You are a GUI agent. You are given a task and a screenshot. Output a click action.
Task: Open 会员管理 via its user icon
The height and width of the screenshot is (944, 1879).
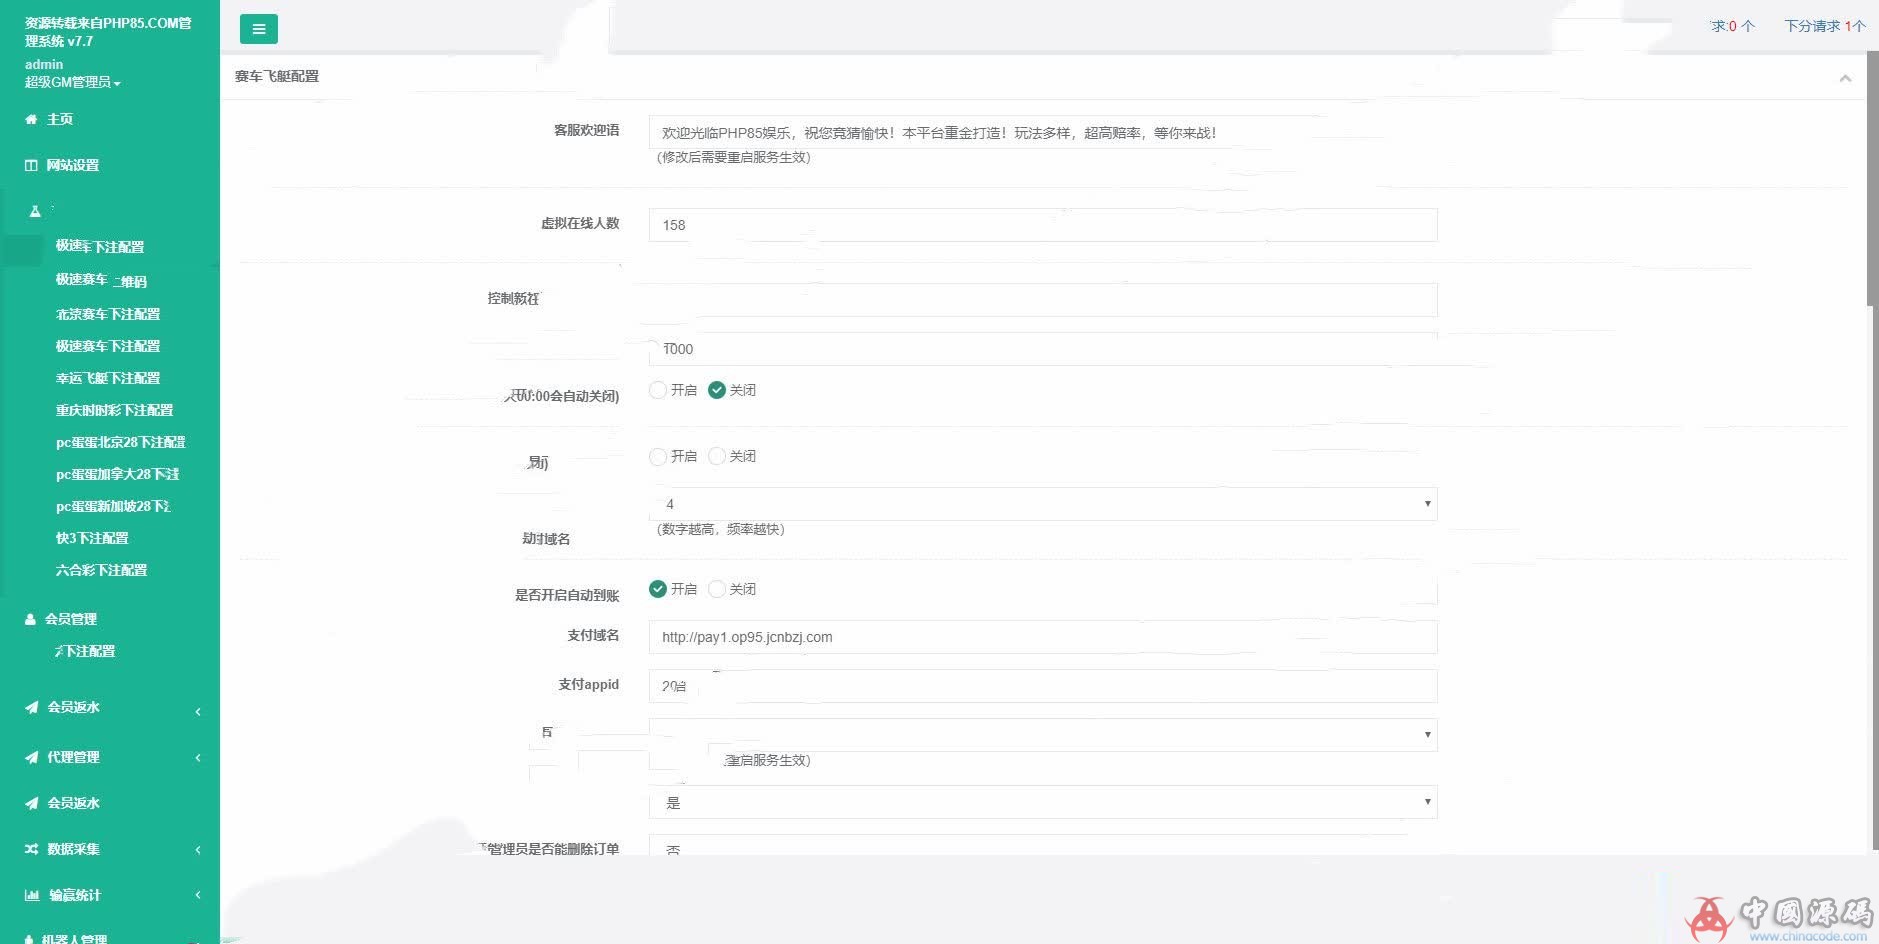pyautogui.click(x=30, y=619)
